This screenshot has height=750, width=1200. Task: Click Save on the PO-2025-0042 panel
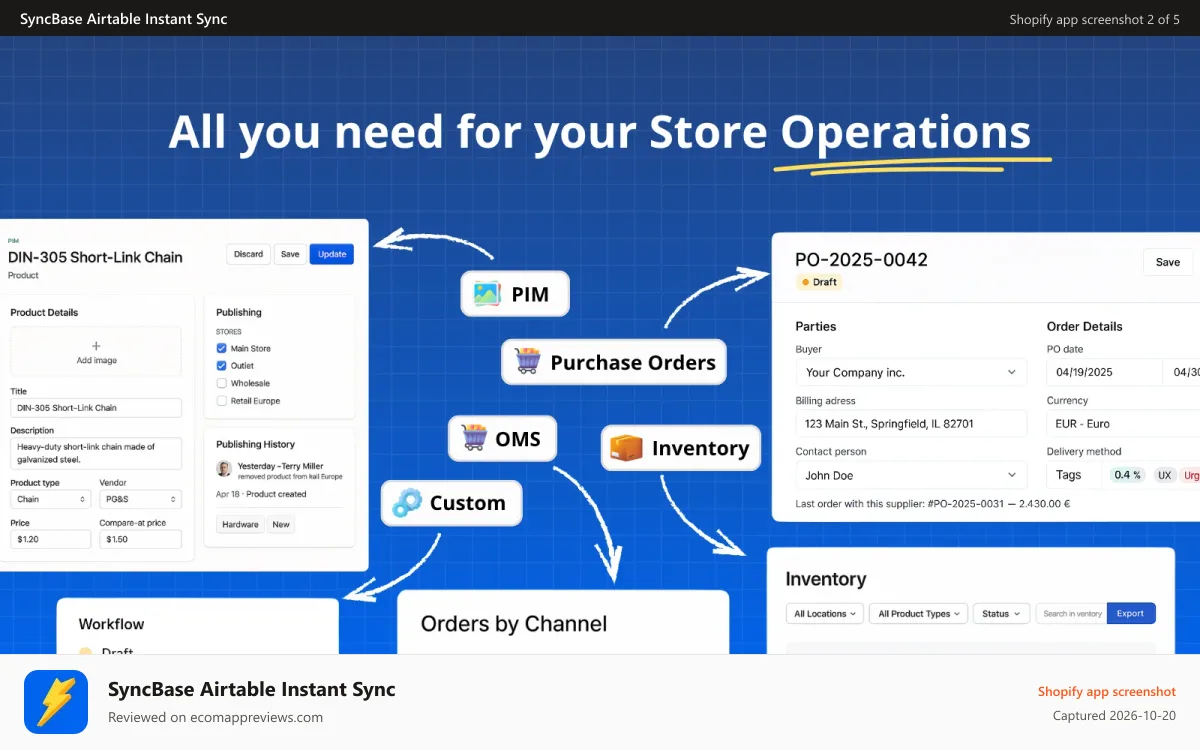coord(1168,262)
